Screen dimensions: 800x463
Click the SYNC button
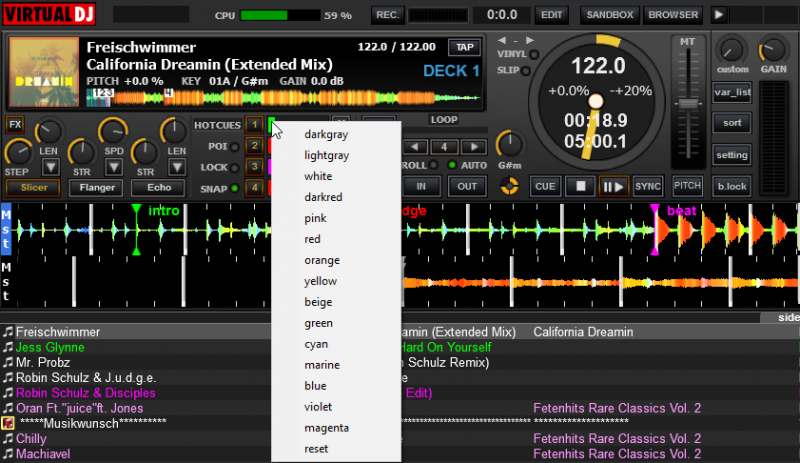(x=647, y=186)
